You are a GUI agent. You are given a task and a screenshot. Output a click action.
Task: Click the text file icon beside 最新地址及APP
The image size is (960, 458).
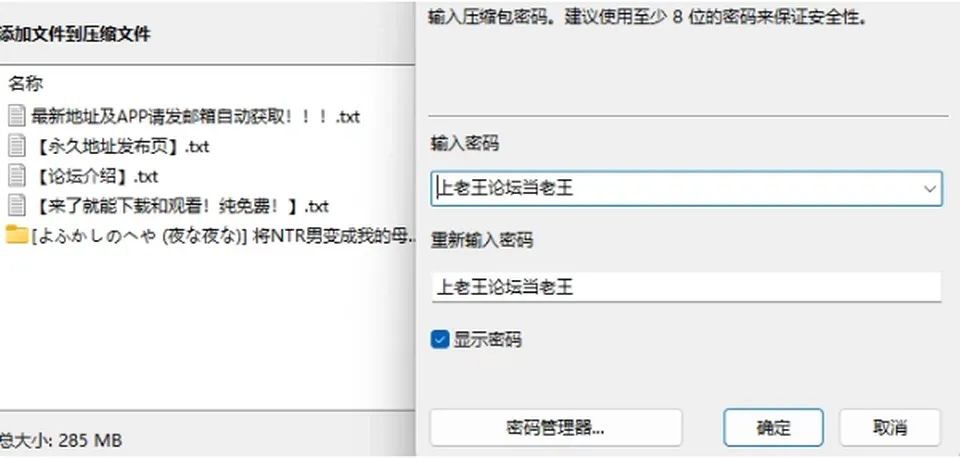click(x=17, y=115)
